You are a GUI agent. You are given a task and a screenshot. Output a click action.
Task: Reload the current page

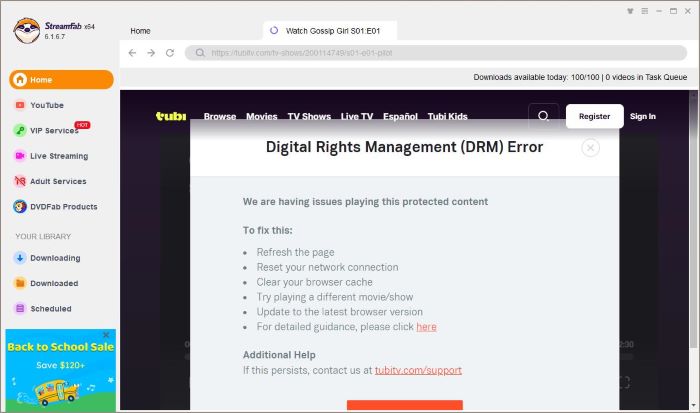click(x=170, y=53)
